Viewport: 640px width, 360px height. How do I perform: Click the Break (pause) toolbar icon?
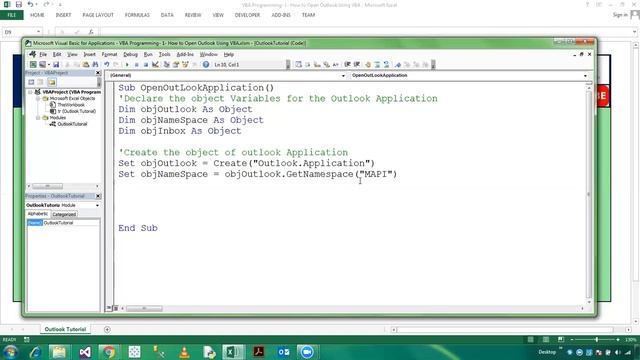[136, 64]
